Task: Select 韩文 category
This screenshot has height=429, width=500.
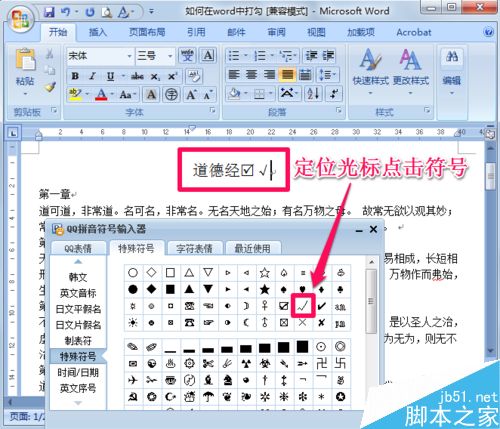Action: click(78, 277)
